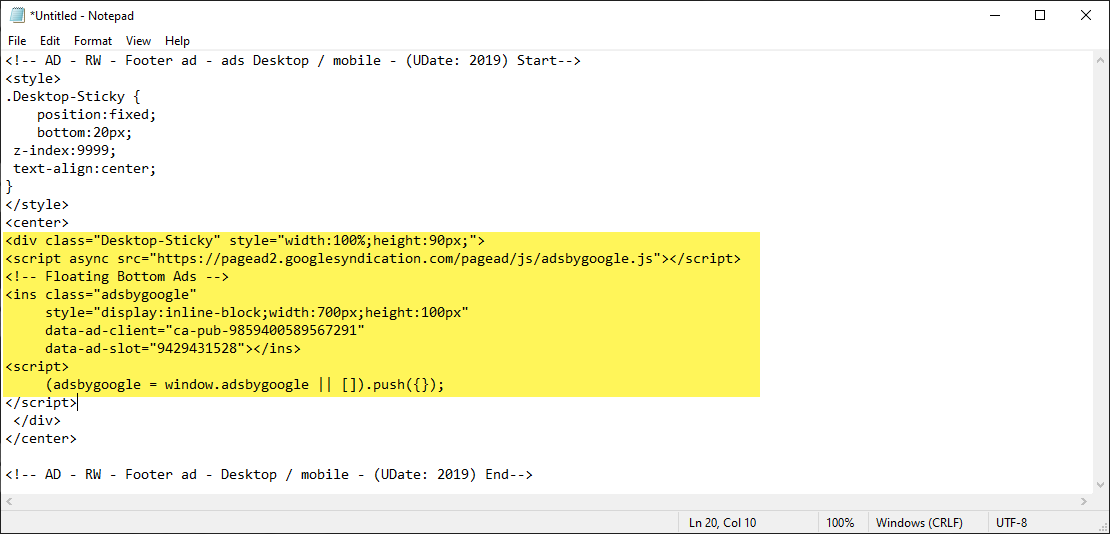Click the opening '<style>' tag line
Screen dimensions: 1110x534
click(33, 79)
